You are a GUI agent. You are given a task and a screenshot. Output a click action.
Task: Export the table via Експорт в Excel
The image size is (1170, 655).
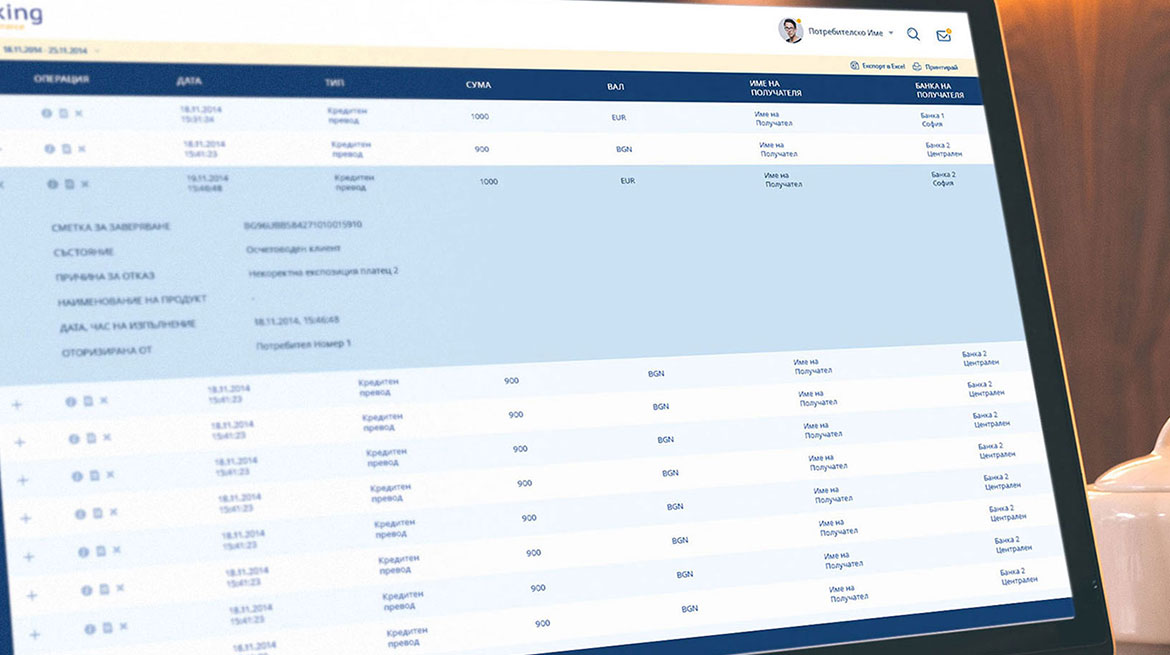[878, 66]
